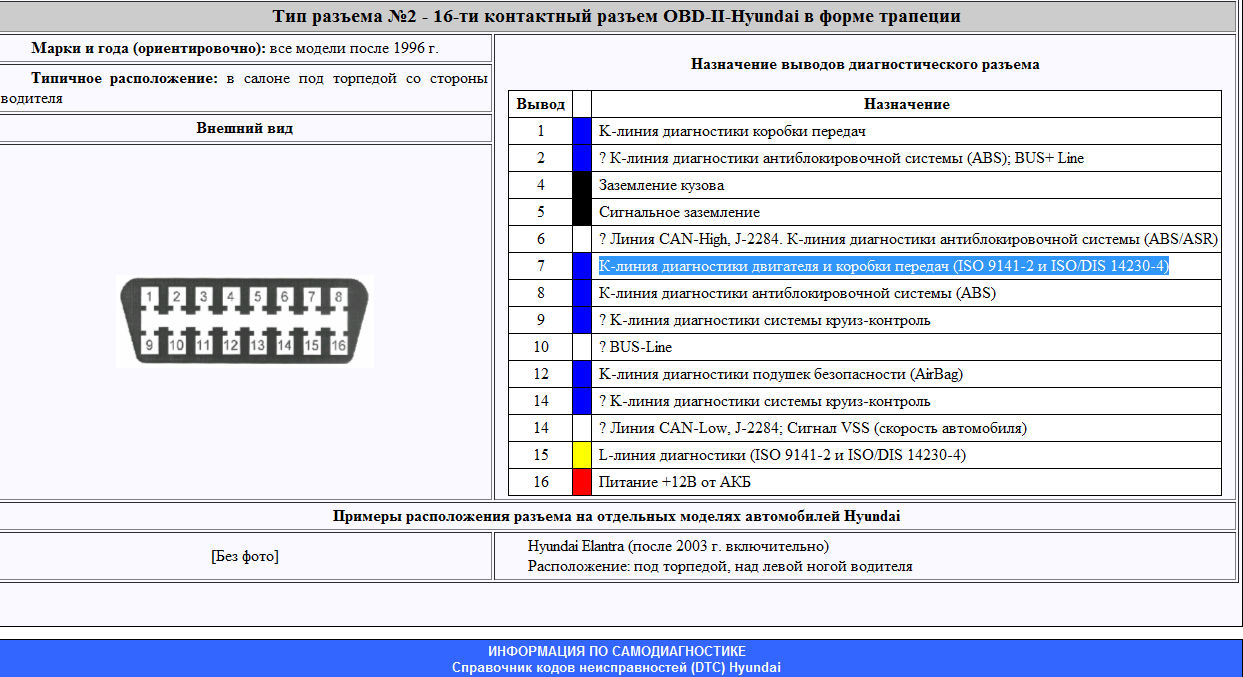This screenshot has width=1243, height=677.
Task: Click the blue color cell for pin 7
Action: (582, 266)
